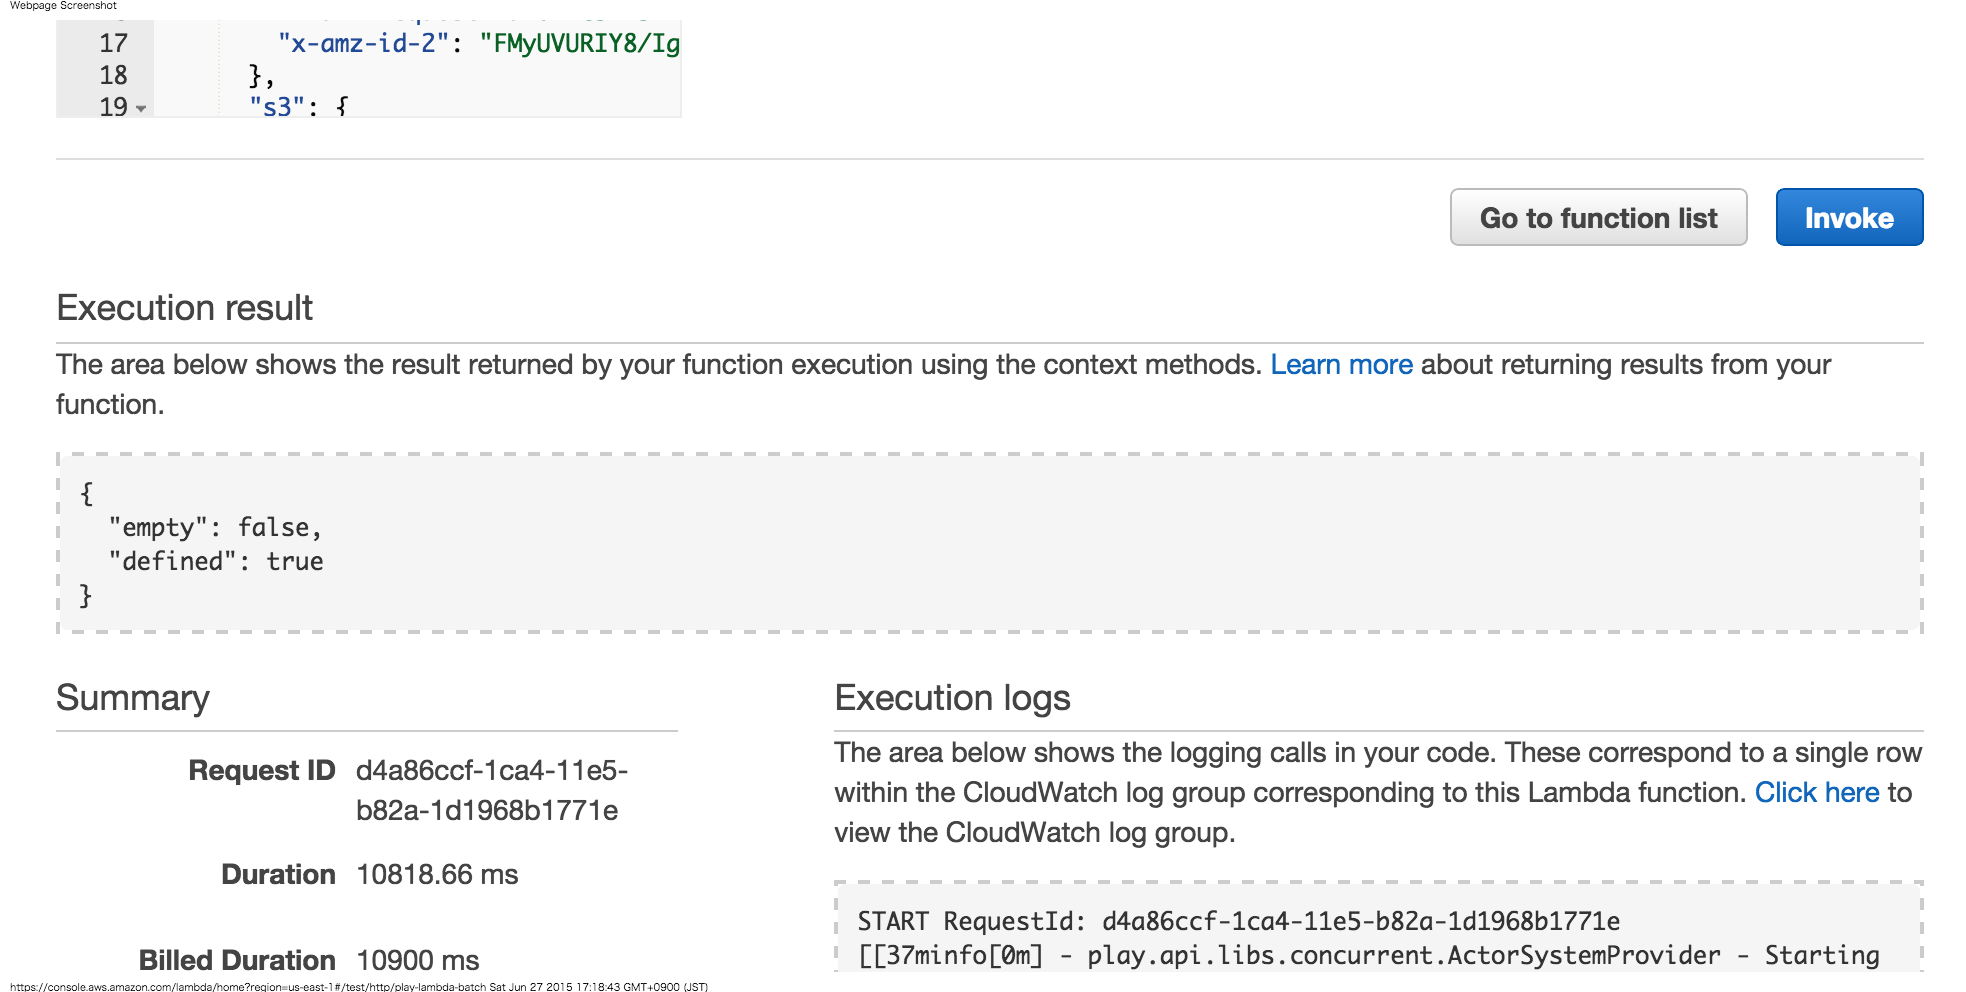Click the Execution logs heading
The width and height of the screenshot is (1966, 992).
tap(952, 698)
